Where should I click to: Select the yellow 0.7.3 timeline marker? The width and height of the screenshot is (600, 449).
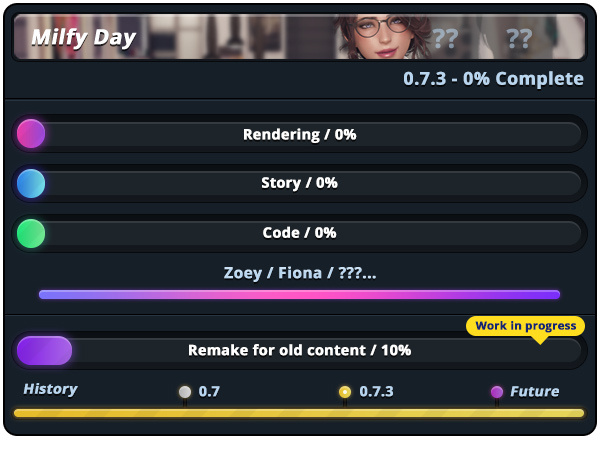(345, 392)
